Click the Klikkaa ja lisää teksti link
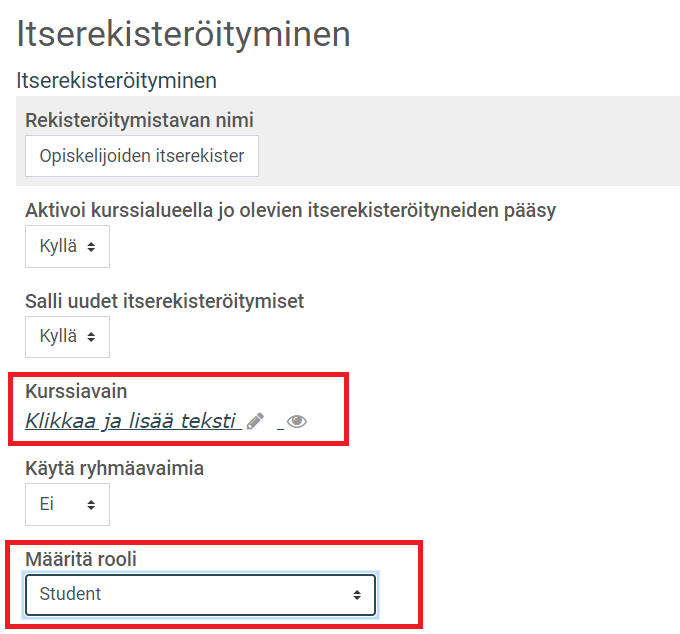 pyautogui.click(x=133, y=421)
